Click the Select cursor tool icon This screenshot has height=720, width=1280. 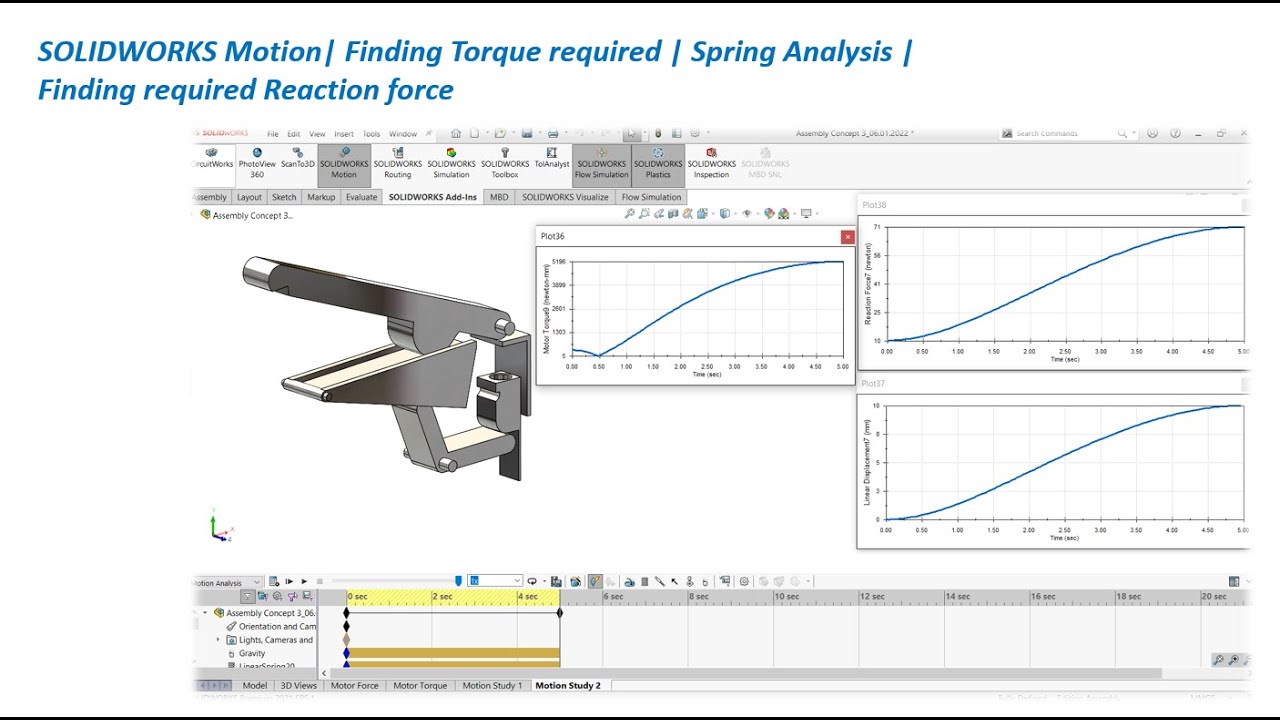click(x=631, y=133)
